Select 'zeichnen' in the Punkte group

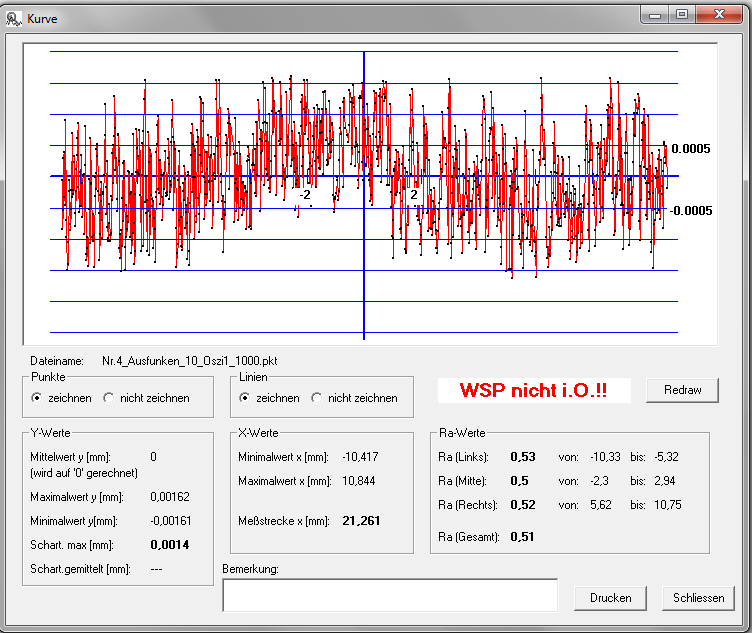click(x=37, y=398)
